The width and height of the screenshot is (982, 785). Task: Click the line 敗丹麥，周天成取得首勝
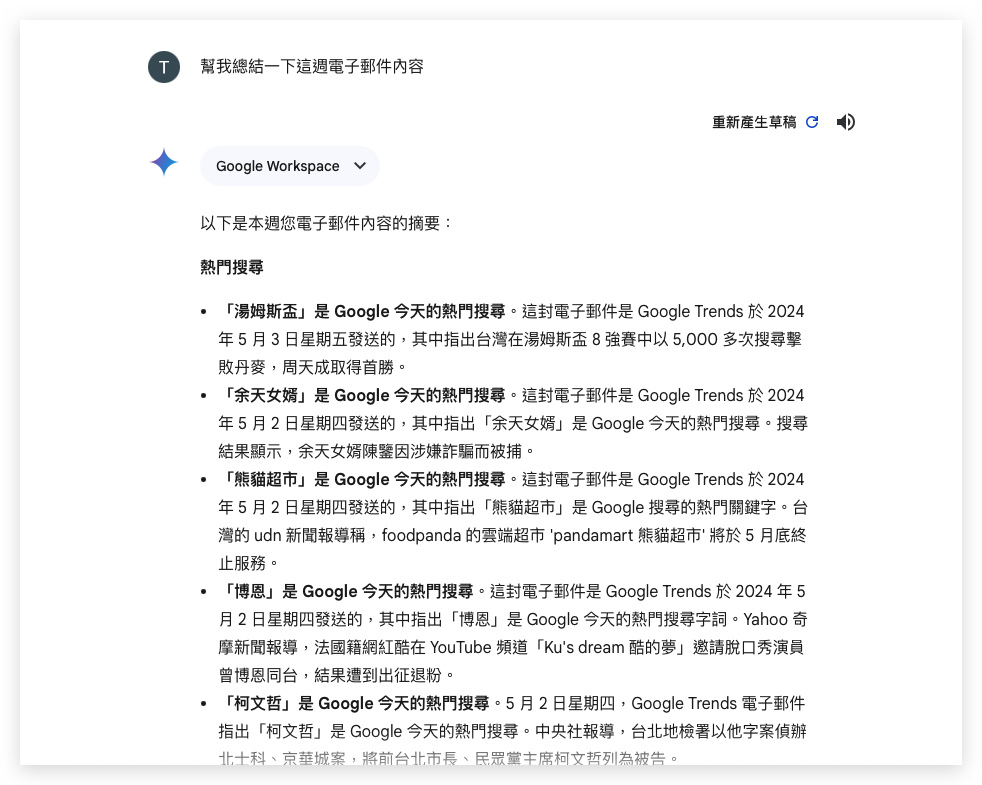pos(312,367)
